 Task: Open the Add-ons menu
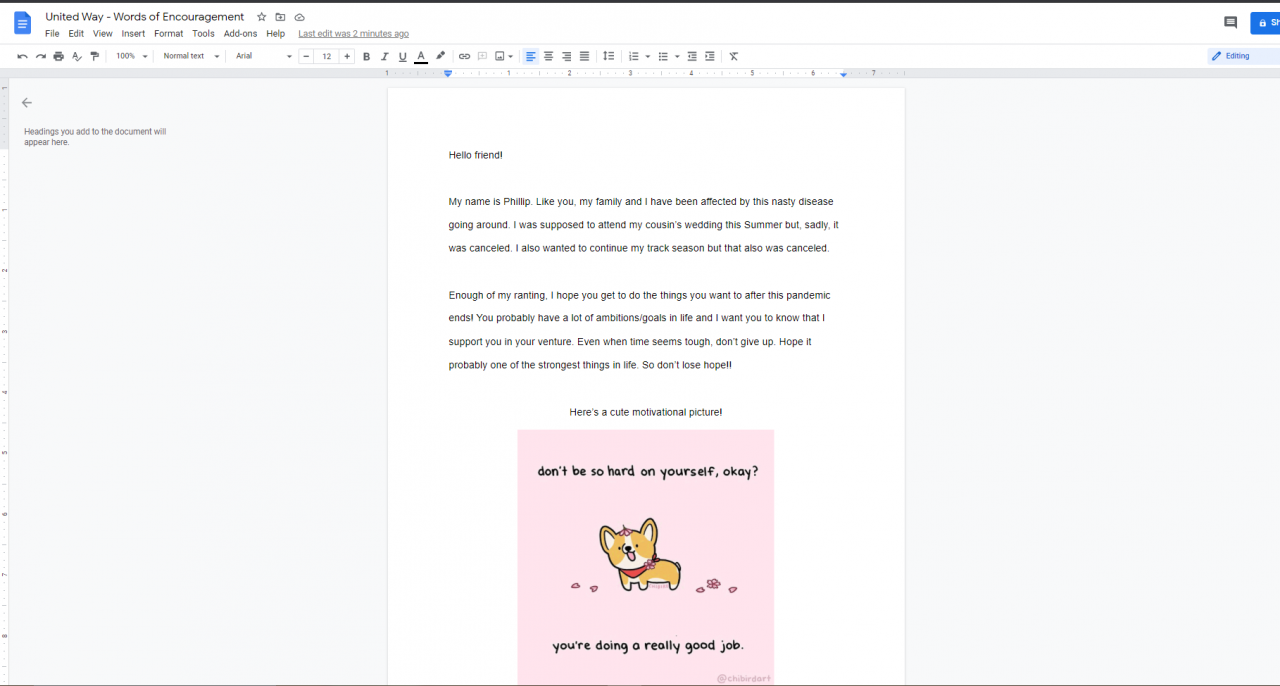point(240,33)
